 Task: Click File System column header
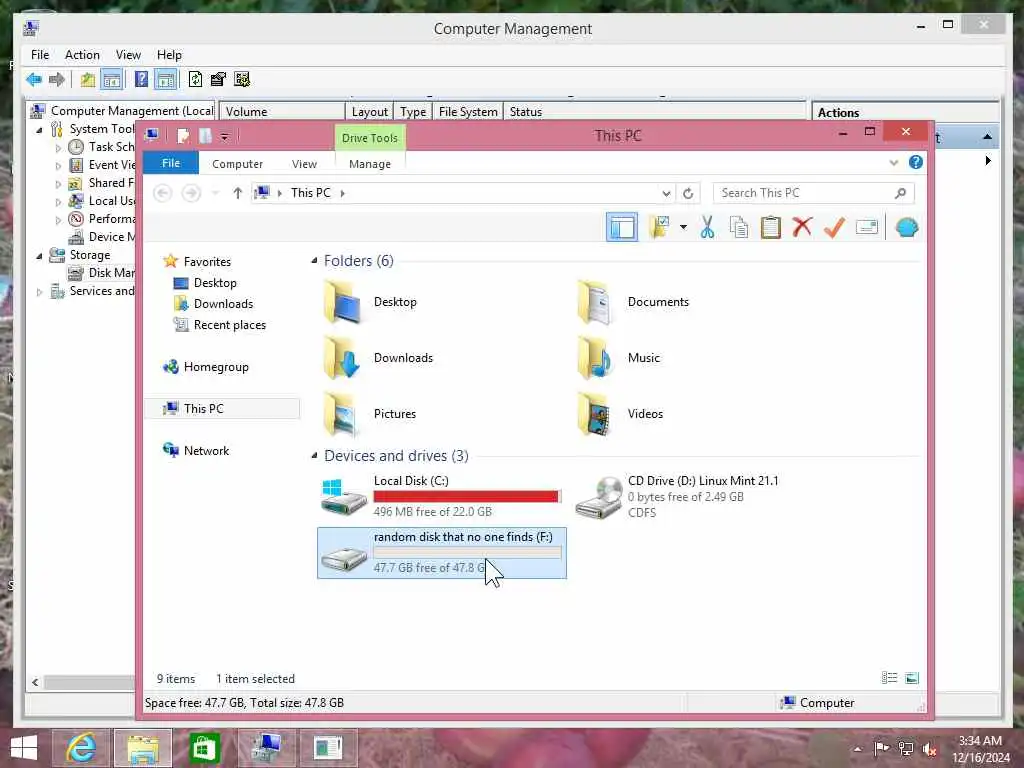point(468,112)
